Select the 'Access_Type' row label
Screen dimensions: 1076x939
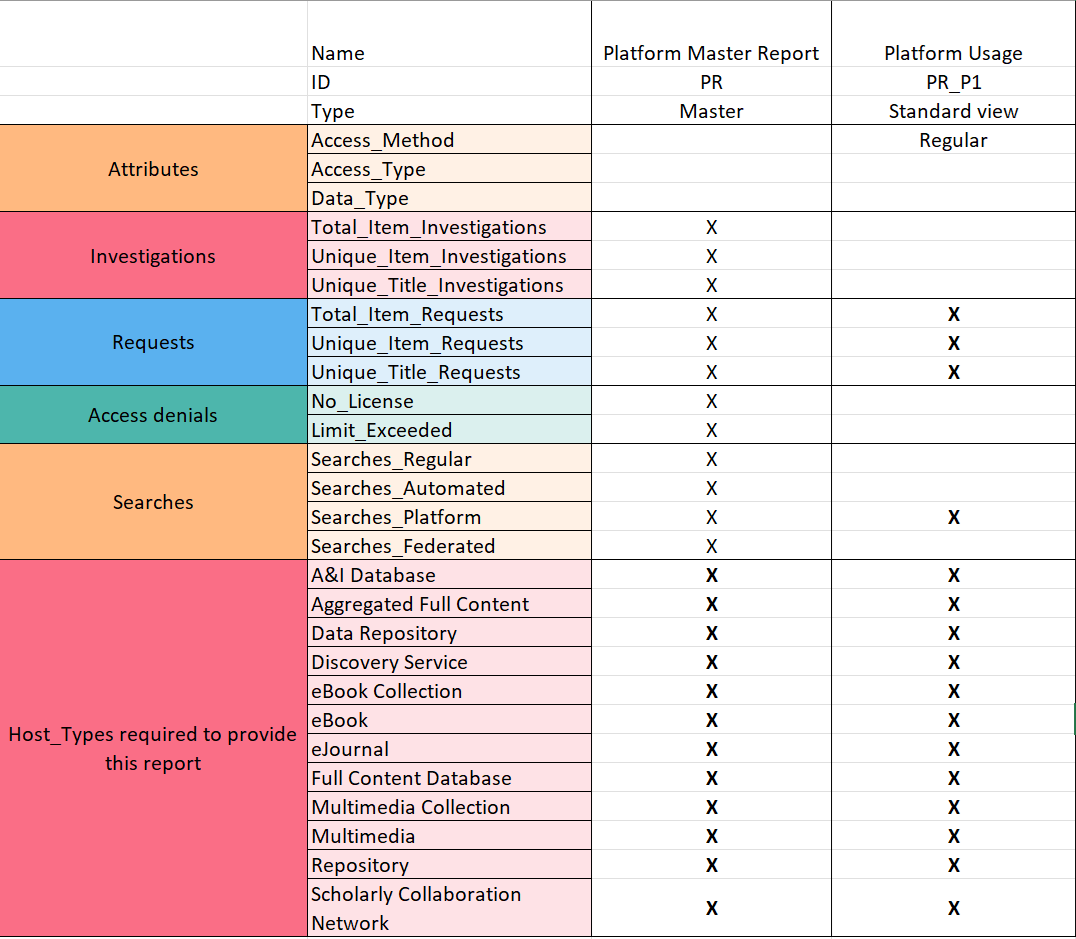[449, 168]
